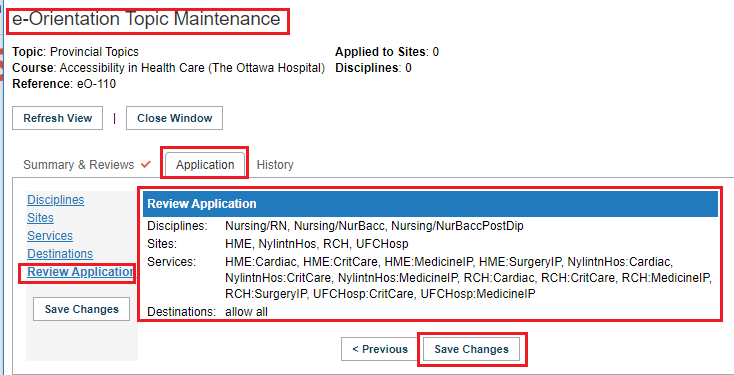Image resolution: width=734 pixels, height=375 pixels.
Task: Open the Services sidebar link
Action: 50,235
